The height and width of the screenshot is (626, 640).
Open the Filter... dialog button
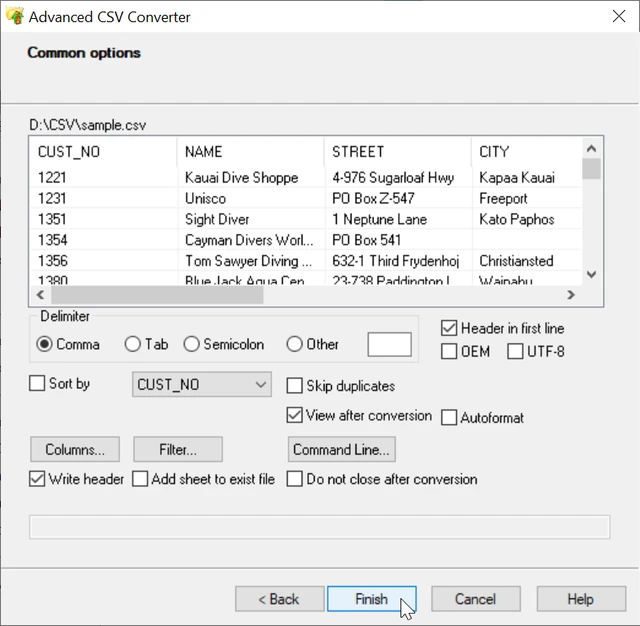(177, 450)
